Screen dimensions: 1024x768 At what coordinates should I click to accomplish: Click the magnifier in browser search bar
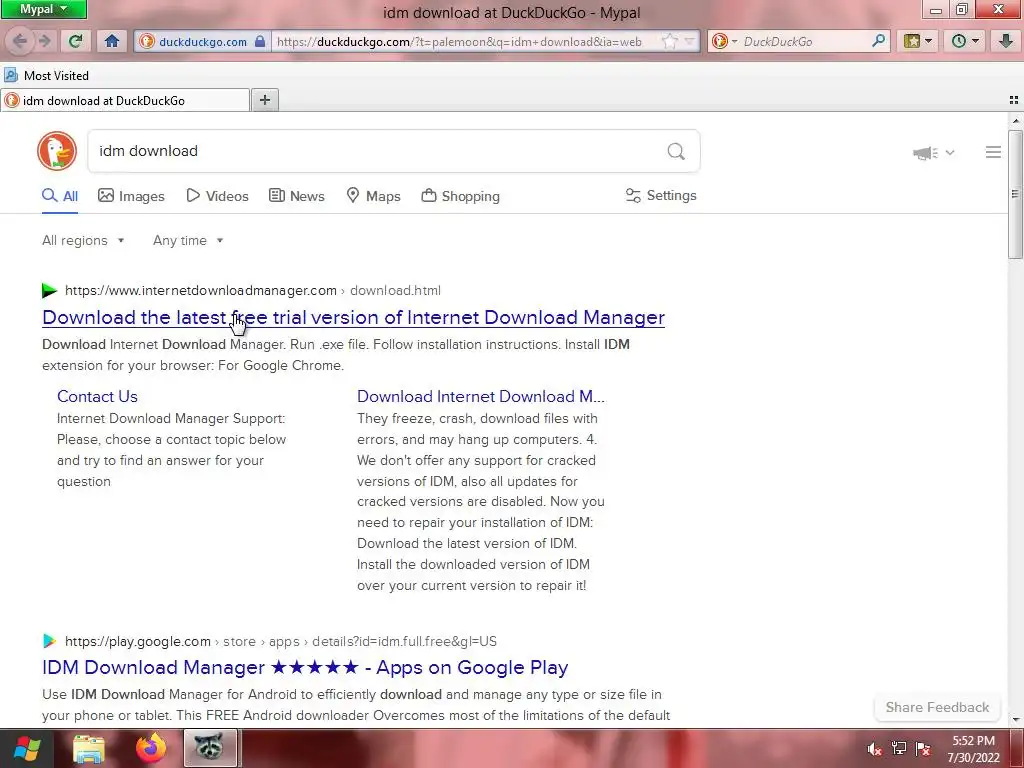[x=878, y=41]
